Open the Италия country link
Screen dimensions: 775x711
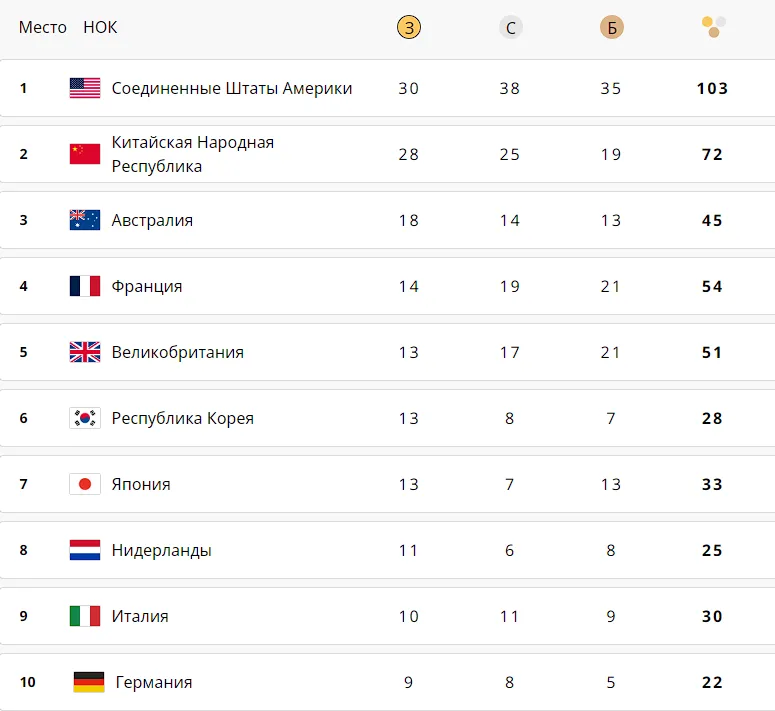140,616
